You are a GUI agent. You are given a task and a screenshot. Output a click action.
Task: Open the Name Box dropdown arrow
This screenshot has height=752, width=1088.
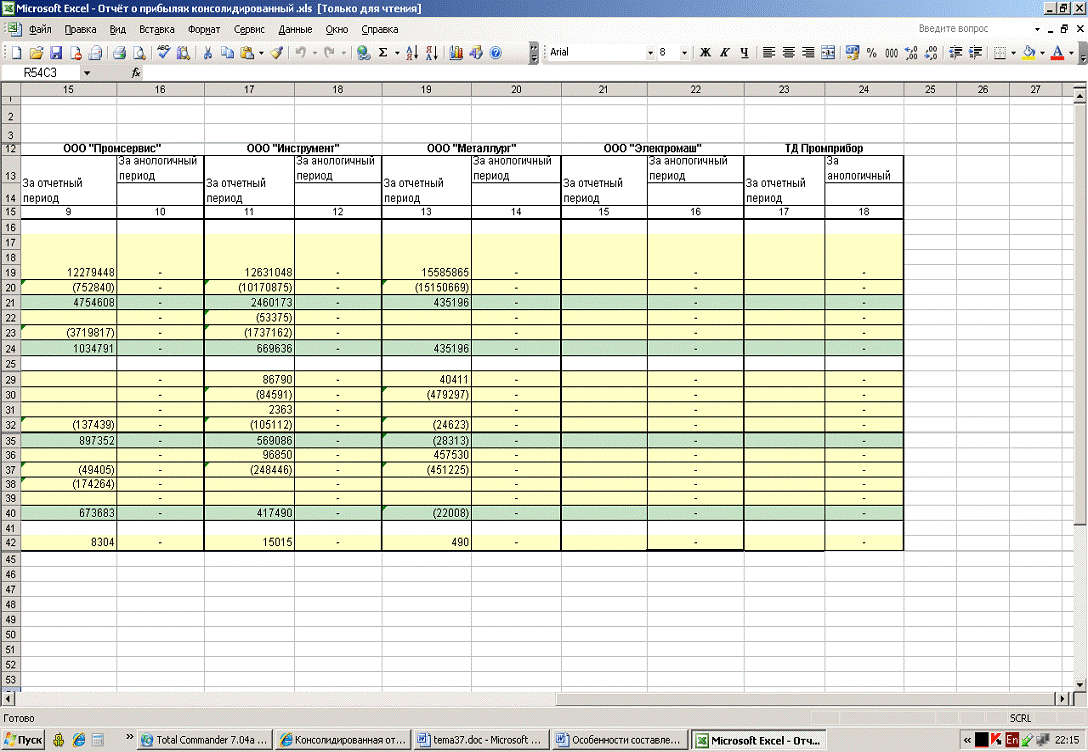coord(87,73)
